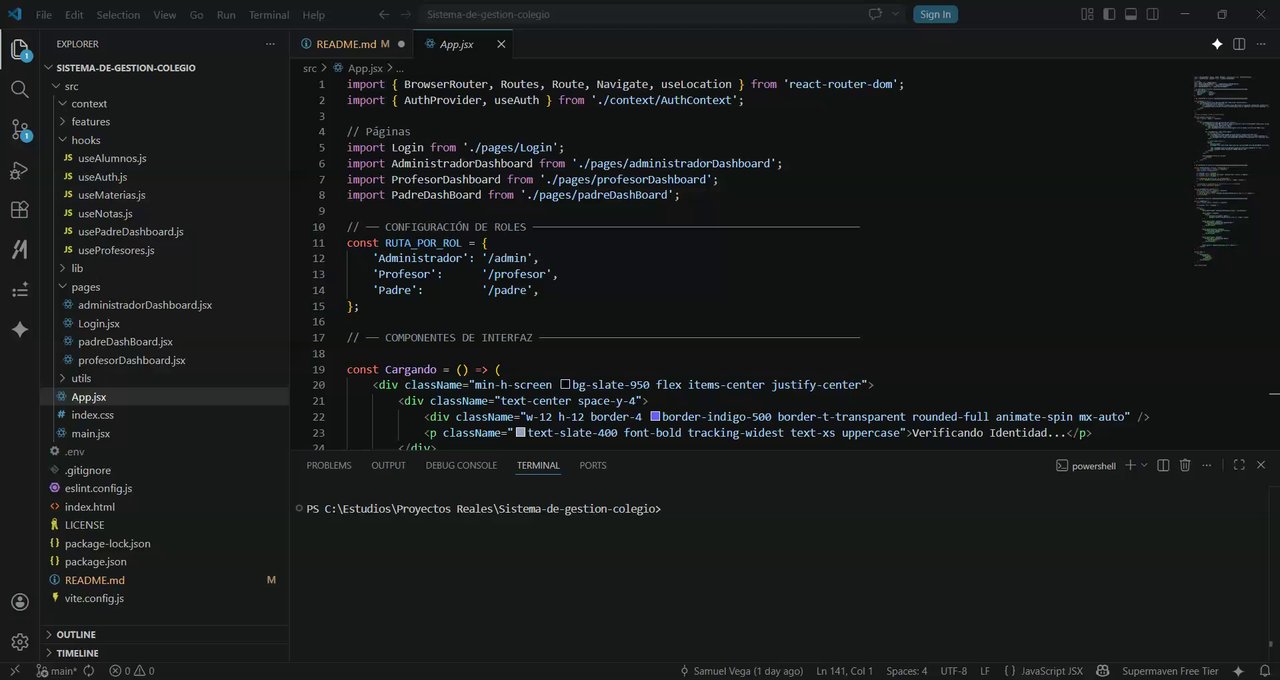Open the Terminal menu

tap(268, 15)
